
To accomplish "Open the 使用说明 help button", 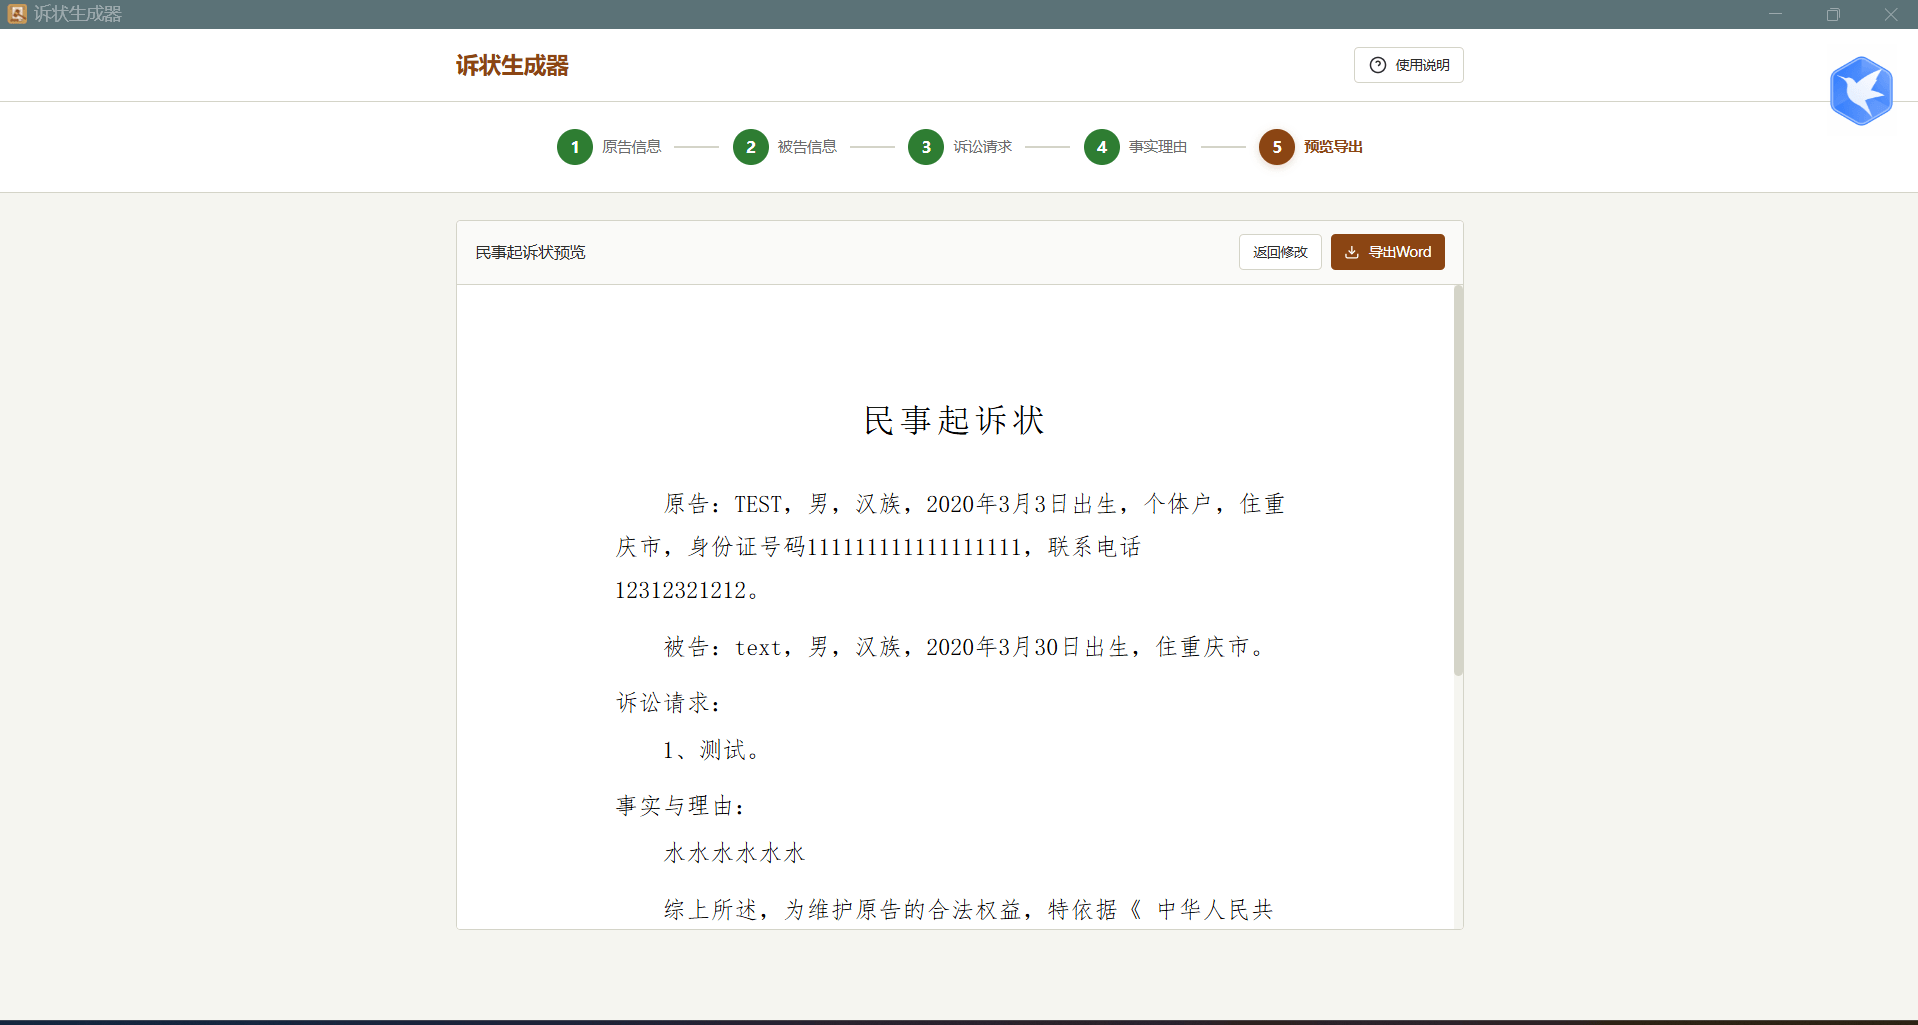I will coord(1408,65).
